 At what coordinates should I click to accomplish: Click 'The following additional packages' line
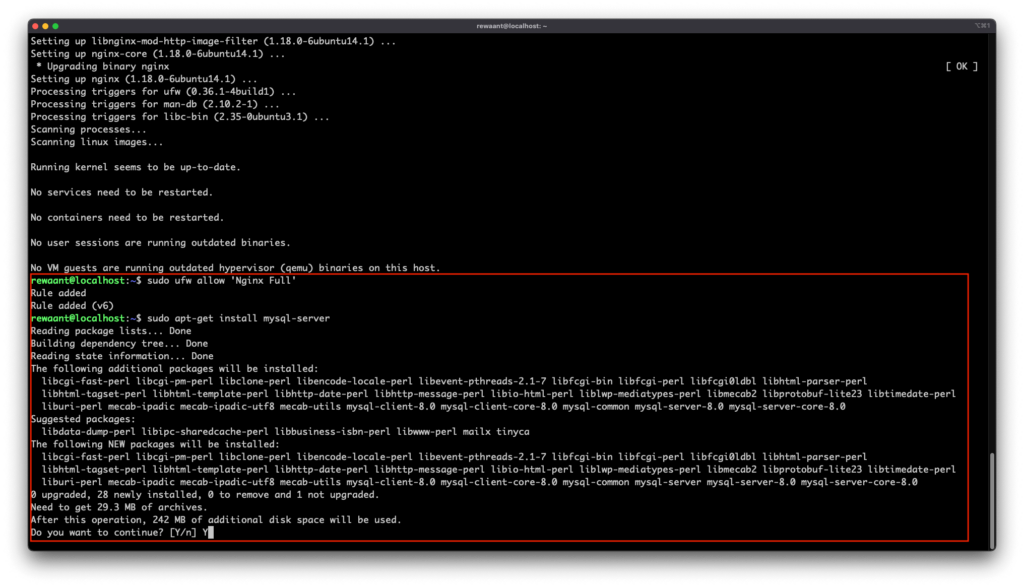click(x=174, y=368)
